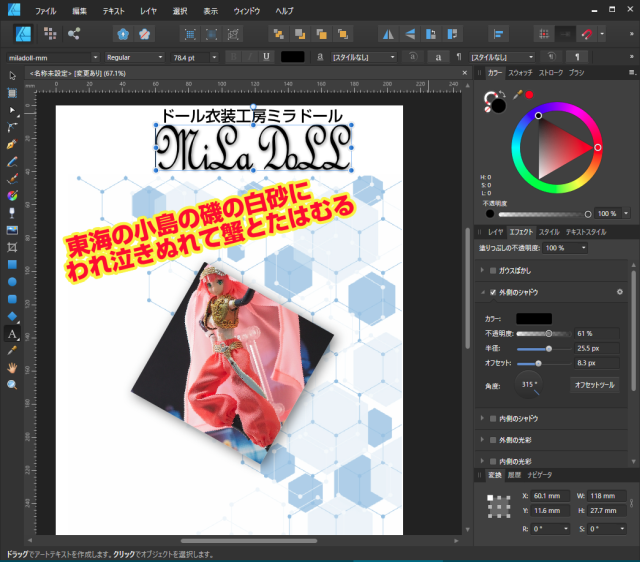Select the Color Picker eyedropper tool
640x562 pixels.
click(12, 351)
